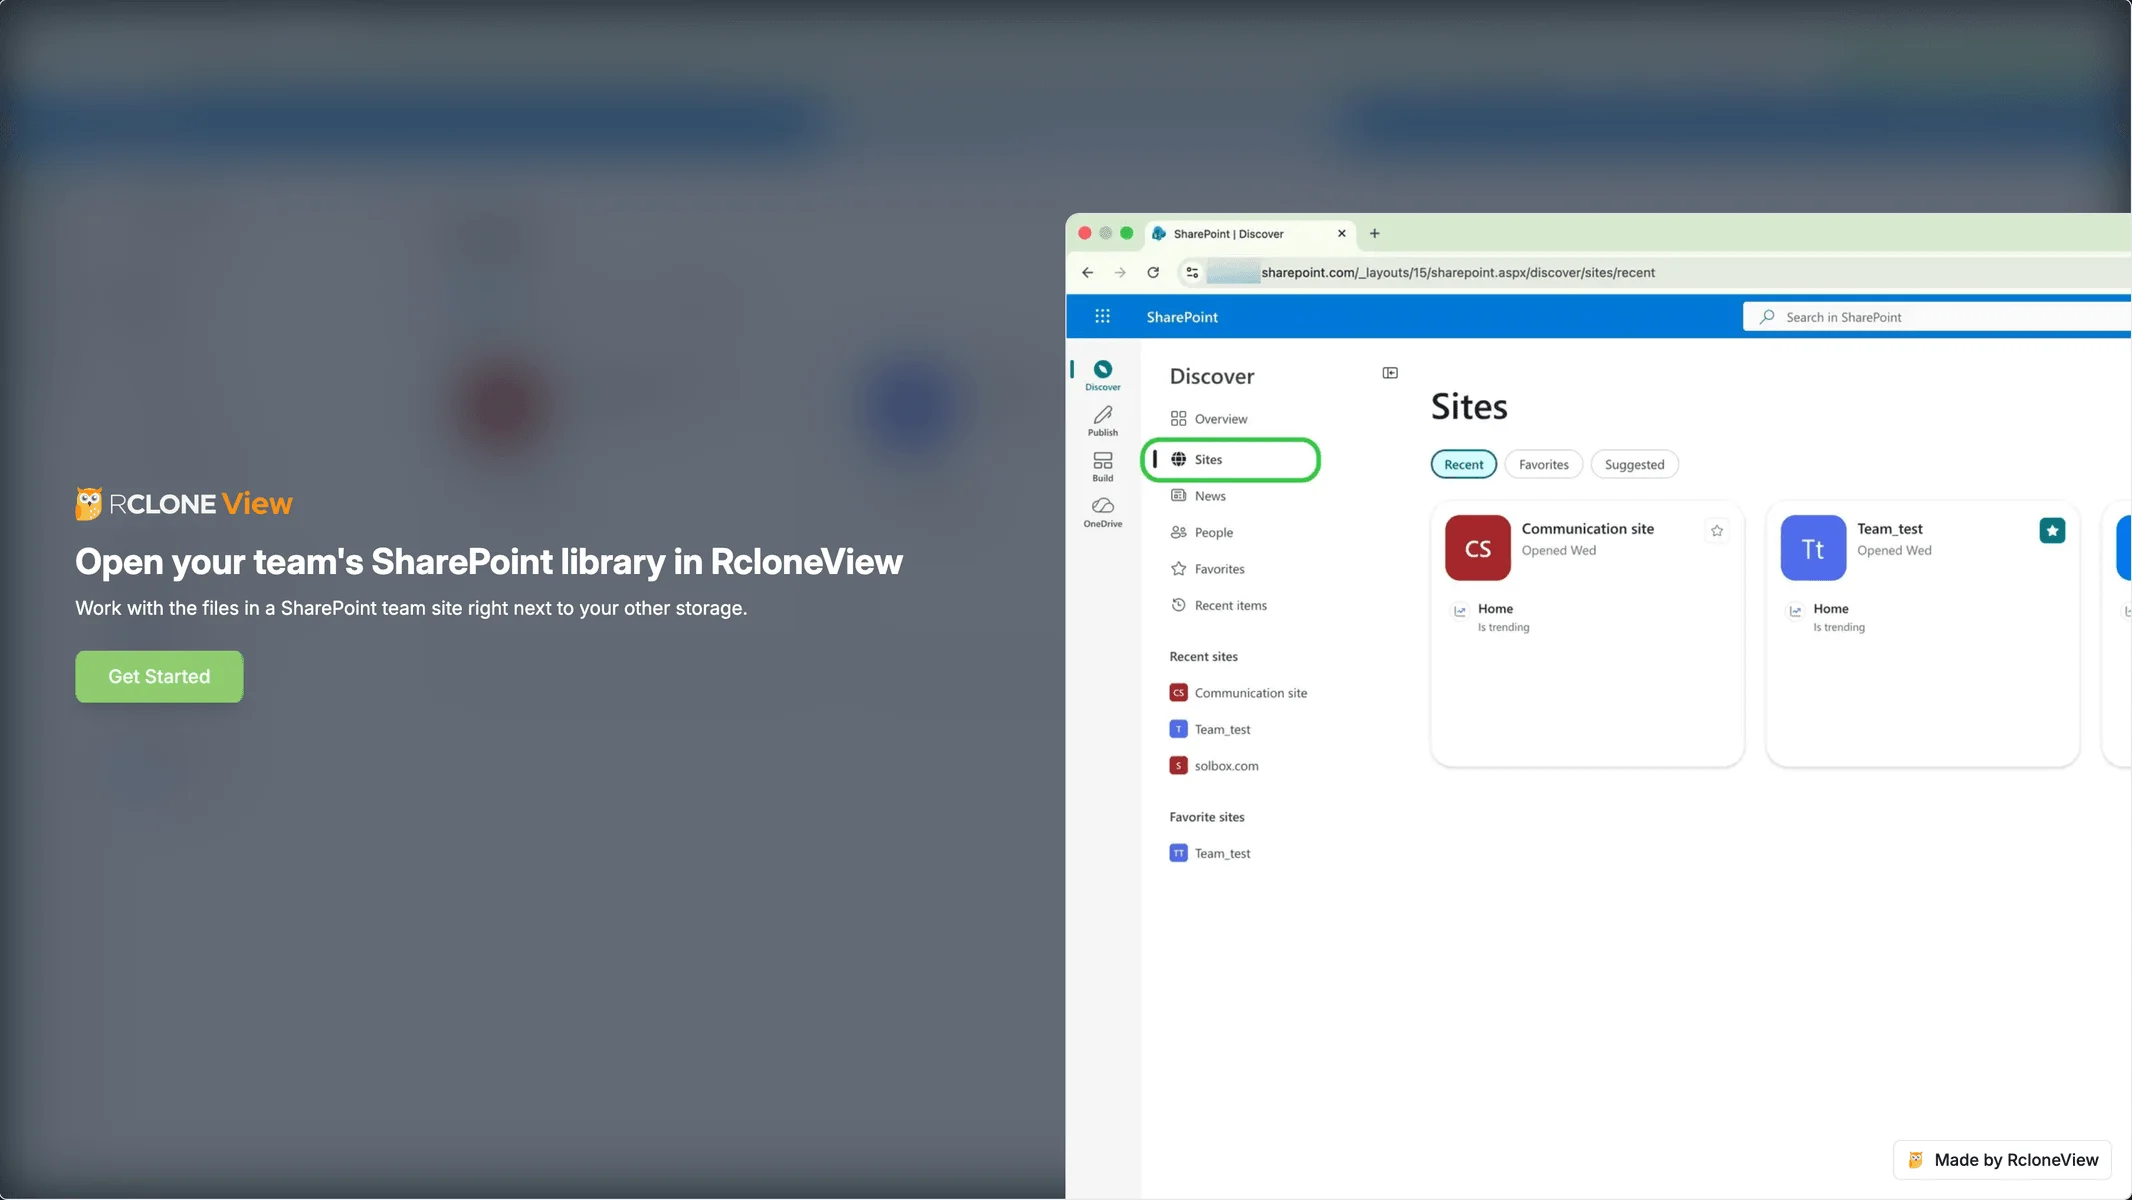Switch to the Suggested filter pill
Viewport: 2132px width, 1200px height.
click(1634, 465)
